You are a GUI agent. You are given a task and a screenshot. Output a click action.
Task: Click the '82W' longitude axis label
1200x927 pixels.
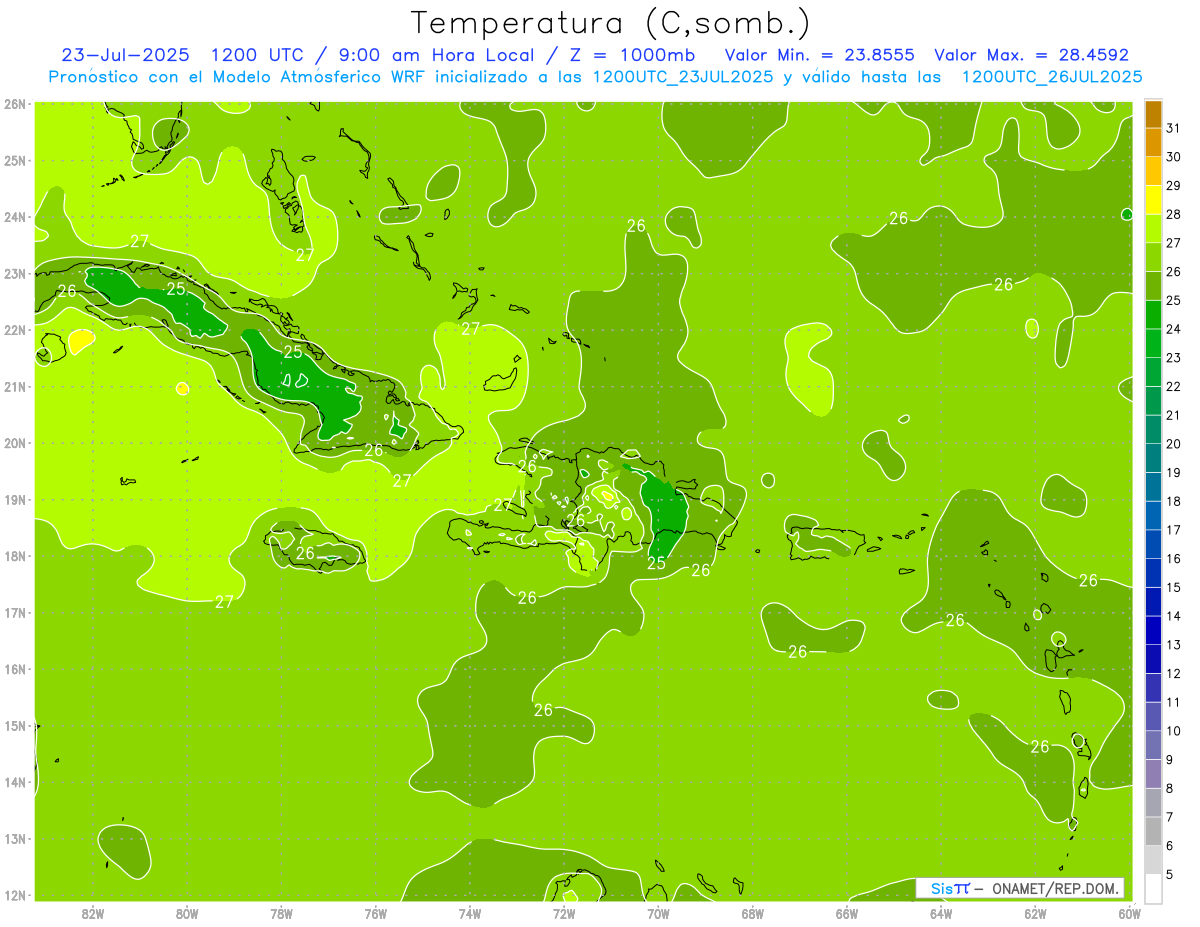coord(92,913)
